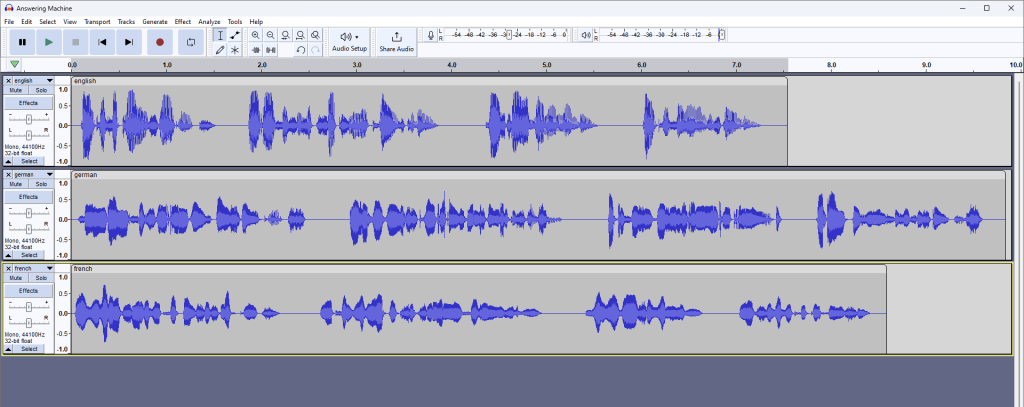Start recording with the red Record button
Image resolution: width=1024 pixels, height=407 pixels.
[x=160, y=42]
